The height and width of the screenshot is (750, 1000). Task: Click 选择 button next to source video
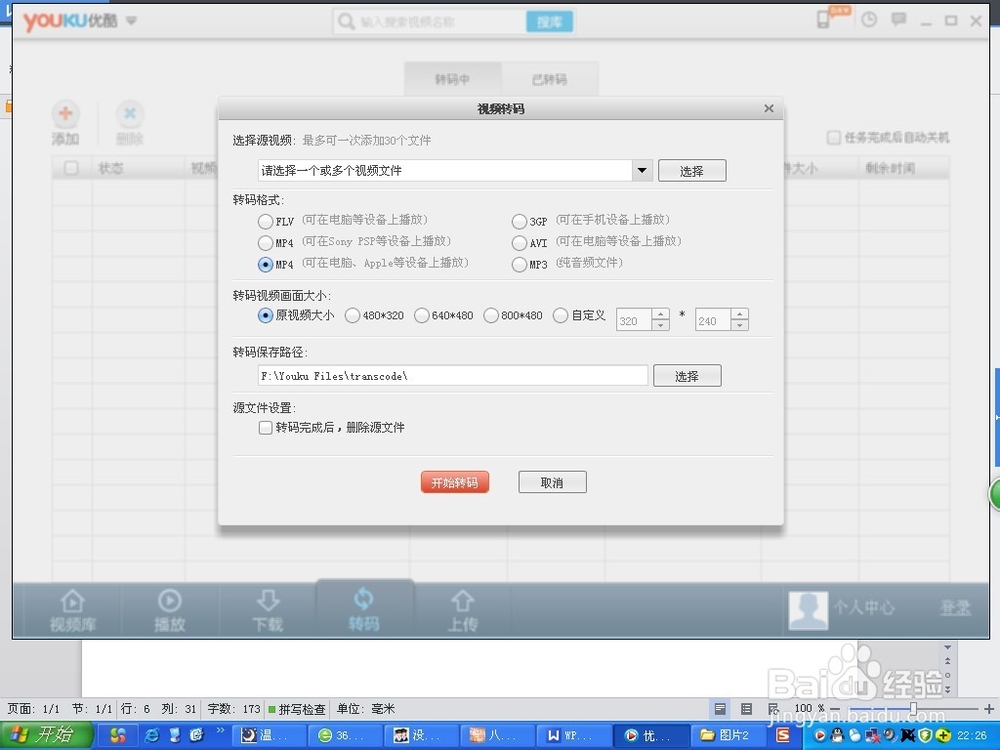click(x=692, y=171)
